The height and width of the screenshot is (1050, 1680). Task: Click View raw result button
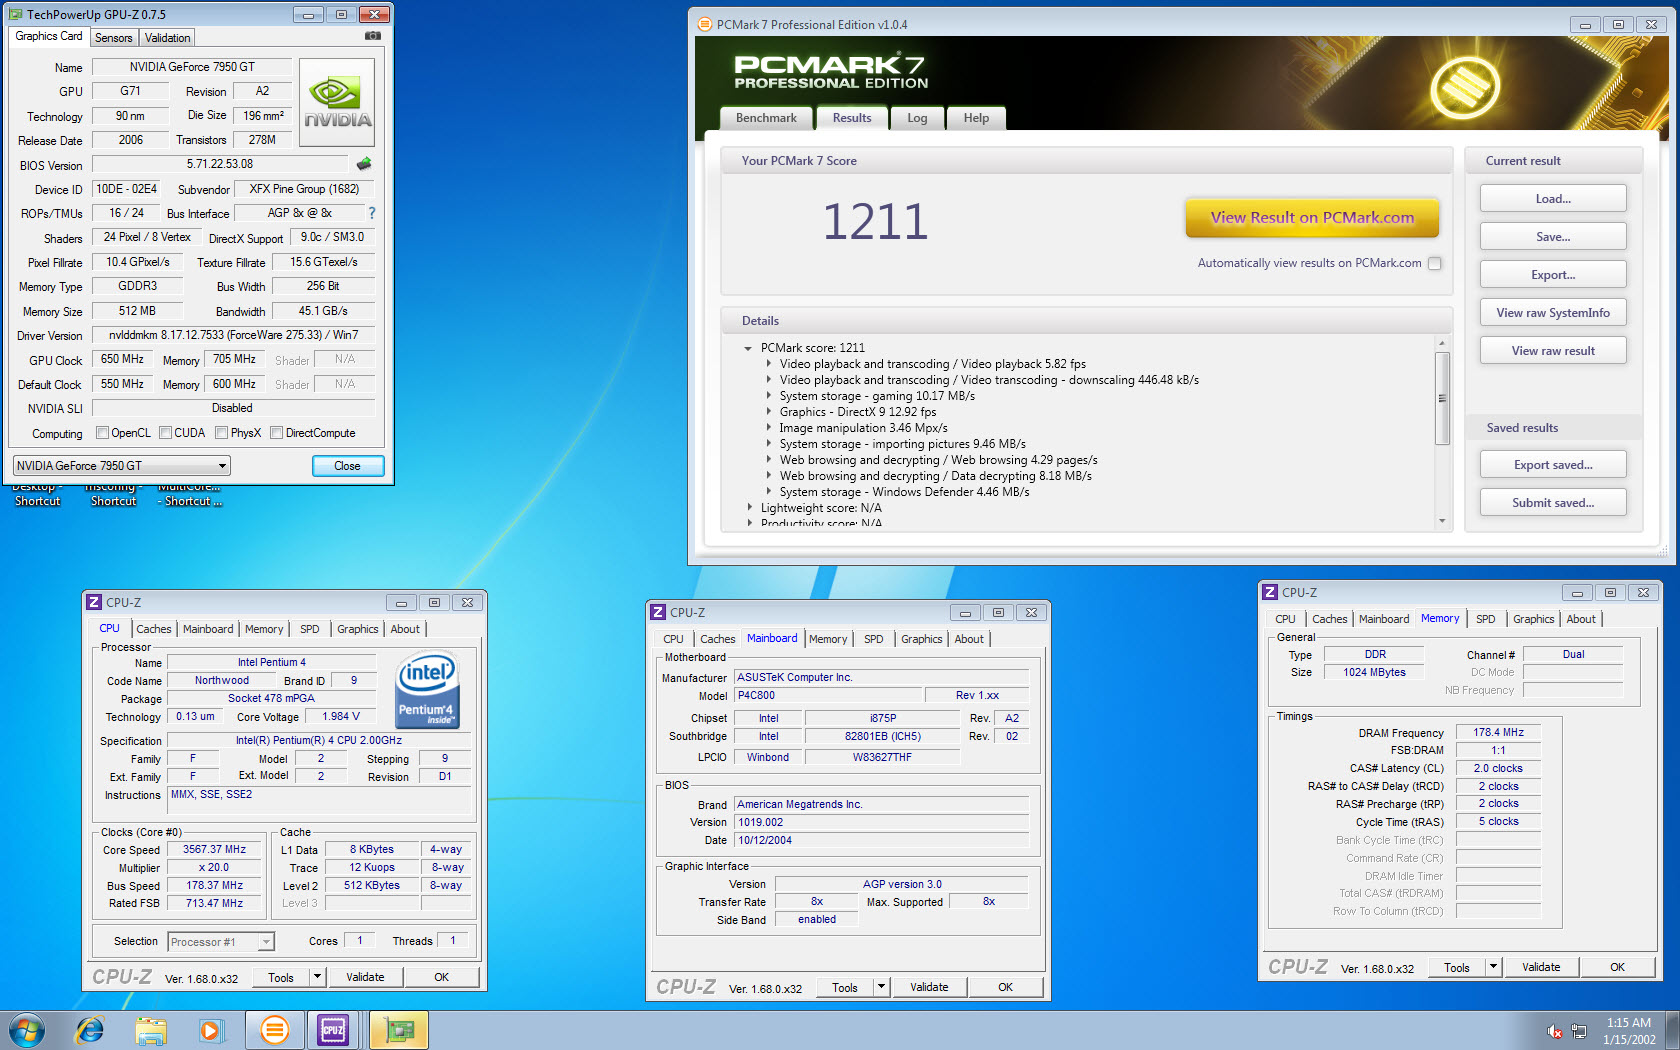1553,351
